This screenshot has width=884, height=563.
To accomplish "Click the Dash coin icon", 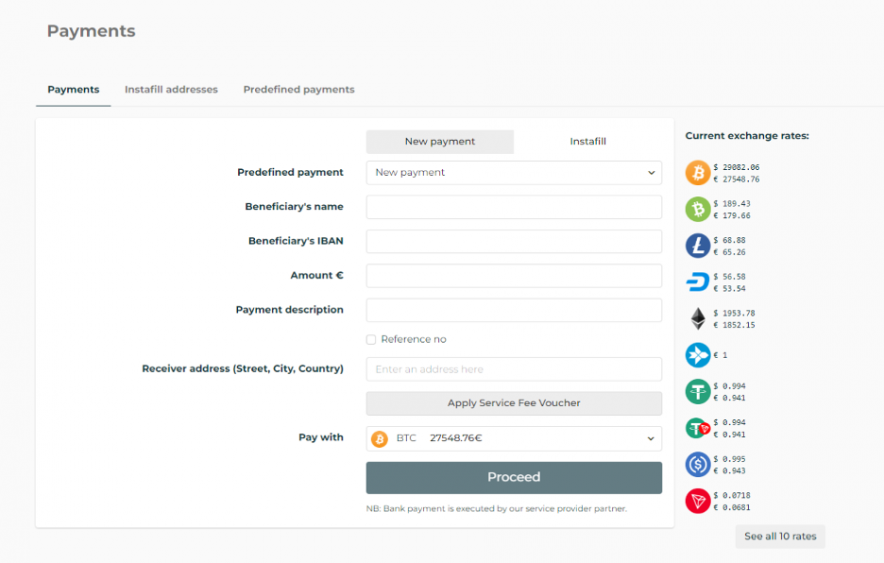I will [697, 282].
